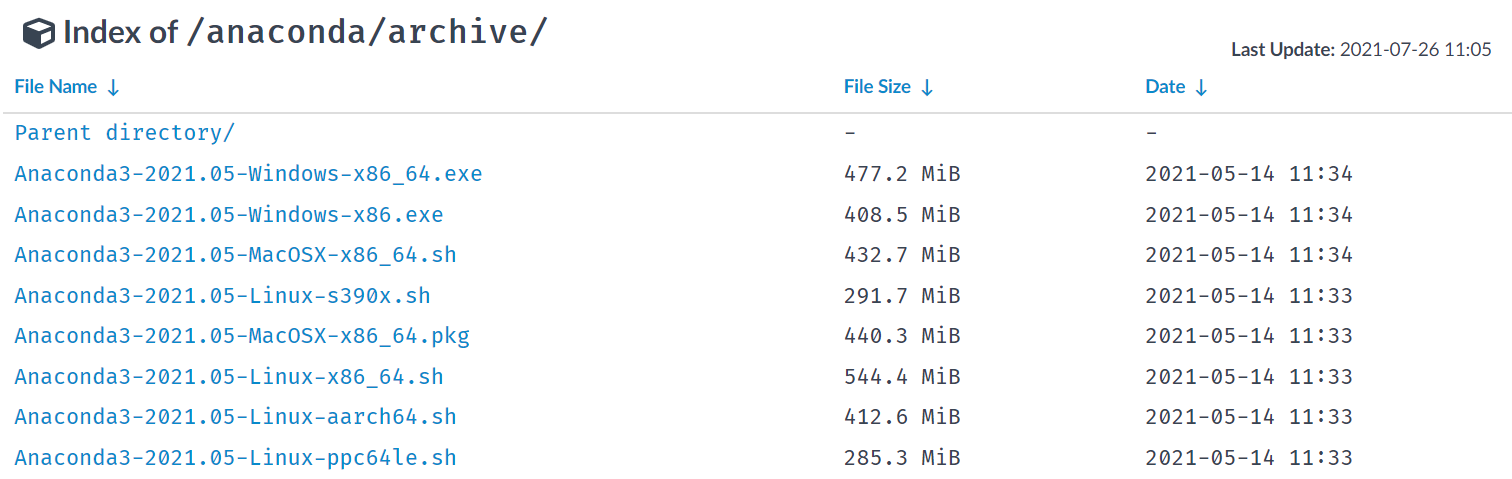Viewport: 1512px width, 479px height.
Task: Click the box icon beside Index heading
Action: click(x=39, y=33)
